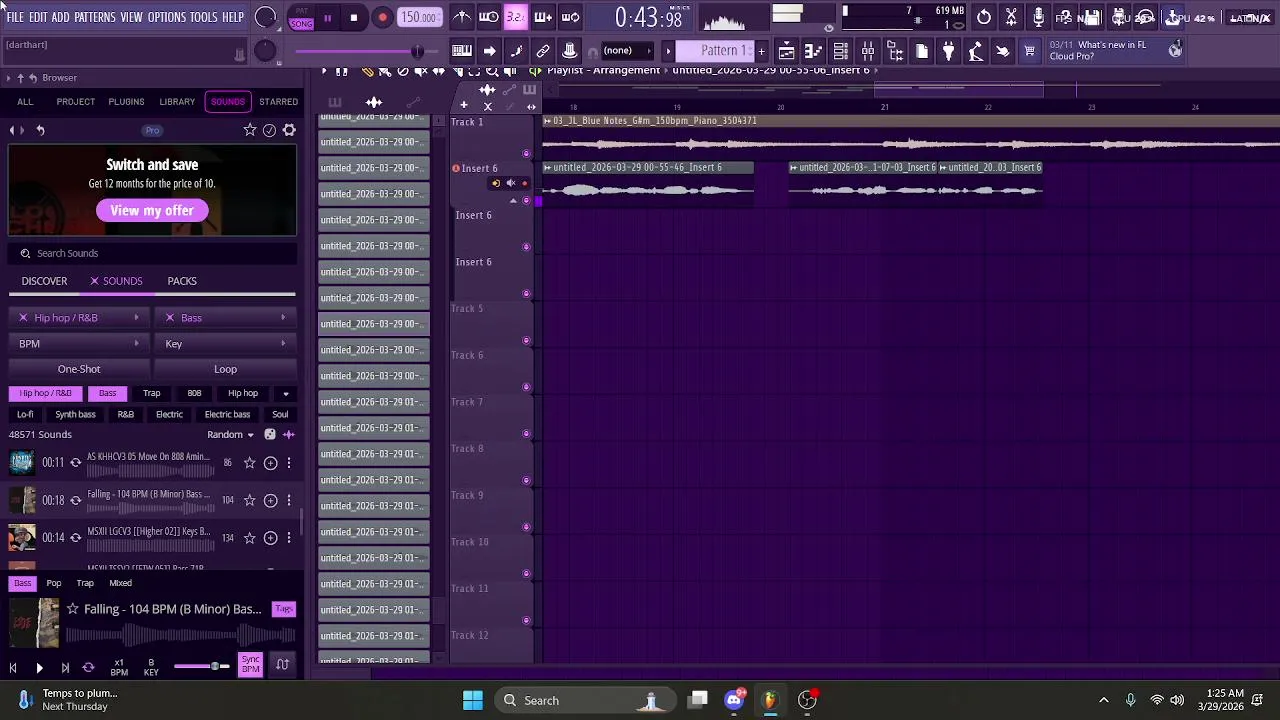Toggle PAT/SONG mode switch
This screenshot has width=1280, height=720.
pos(301,17)
